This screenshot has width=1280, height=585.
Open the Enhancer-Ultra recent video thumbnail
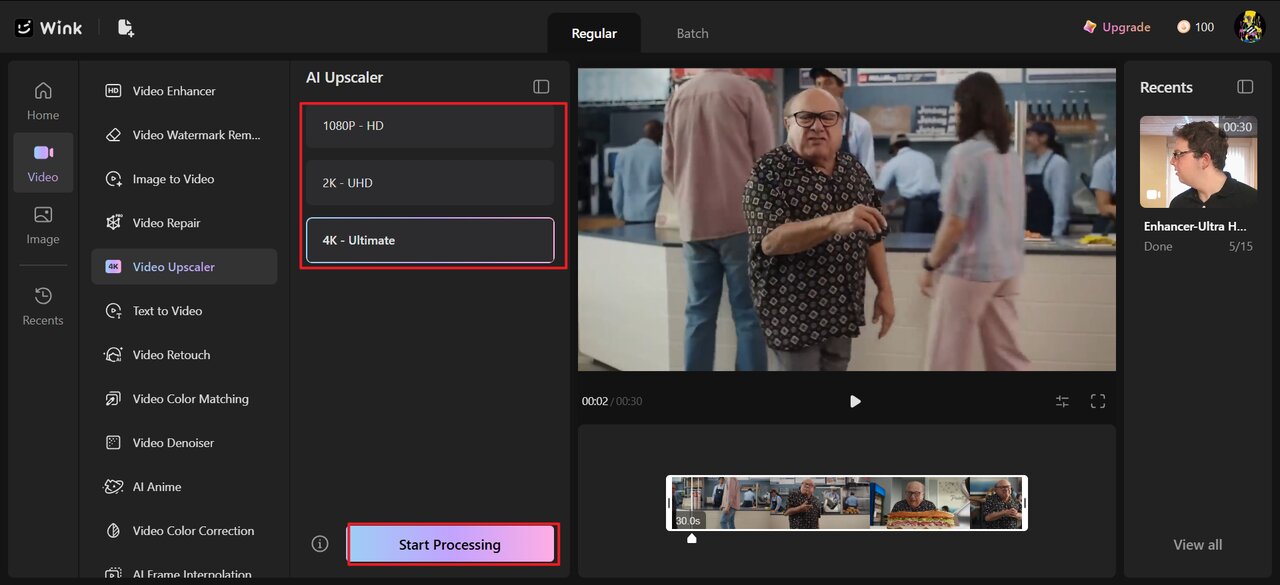1198,162
